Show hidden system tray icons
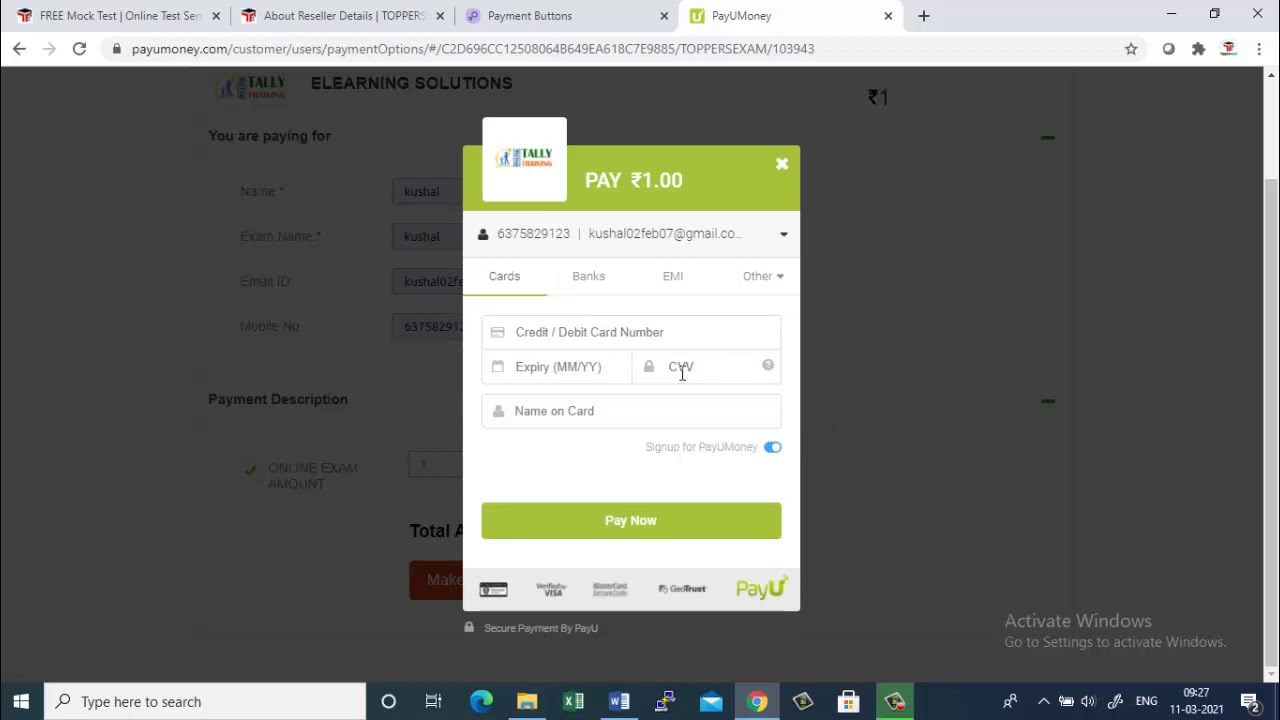 (x=1043, y=702)
